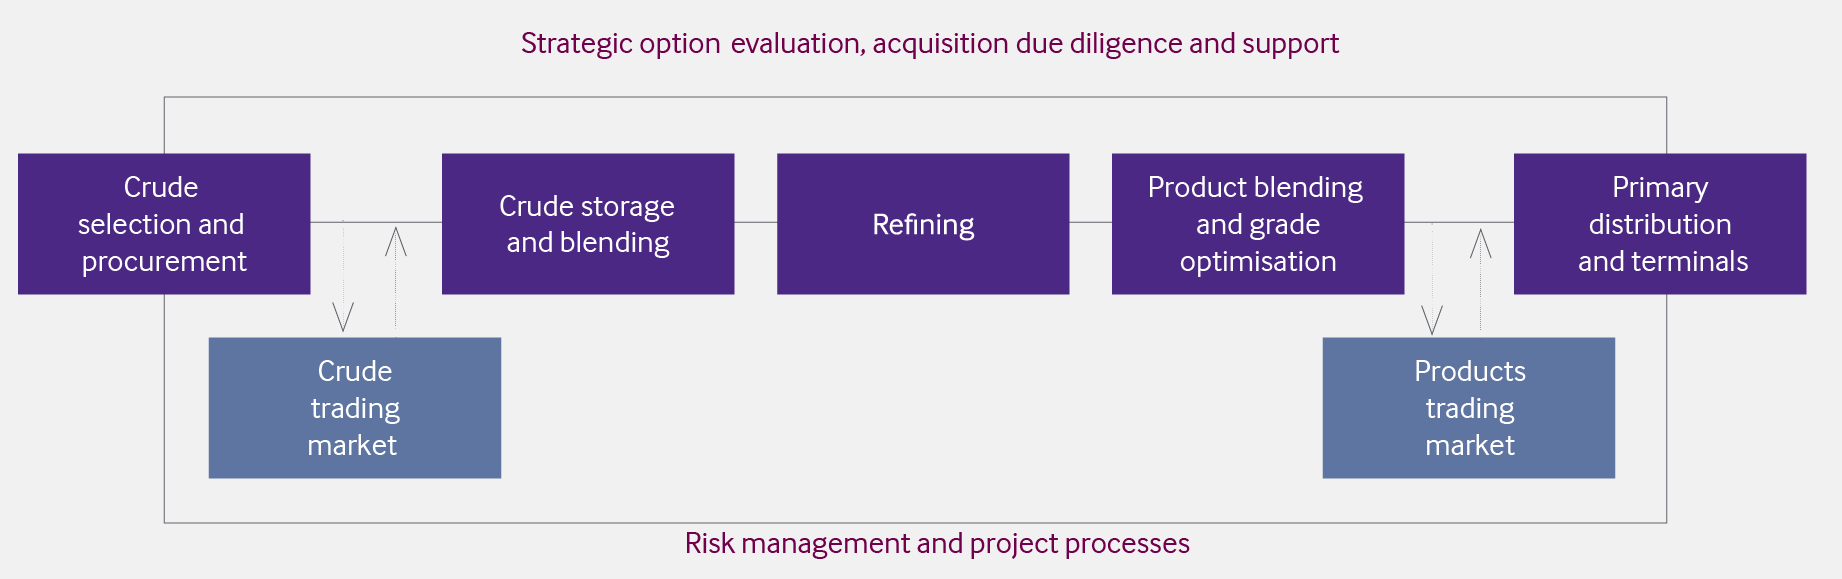Select the Crude storage and blending box

(588, 224)
